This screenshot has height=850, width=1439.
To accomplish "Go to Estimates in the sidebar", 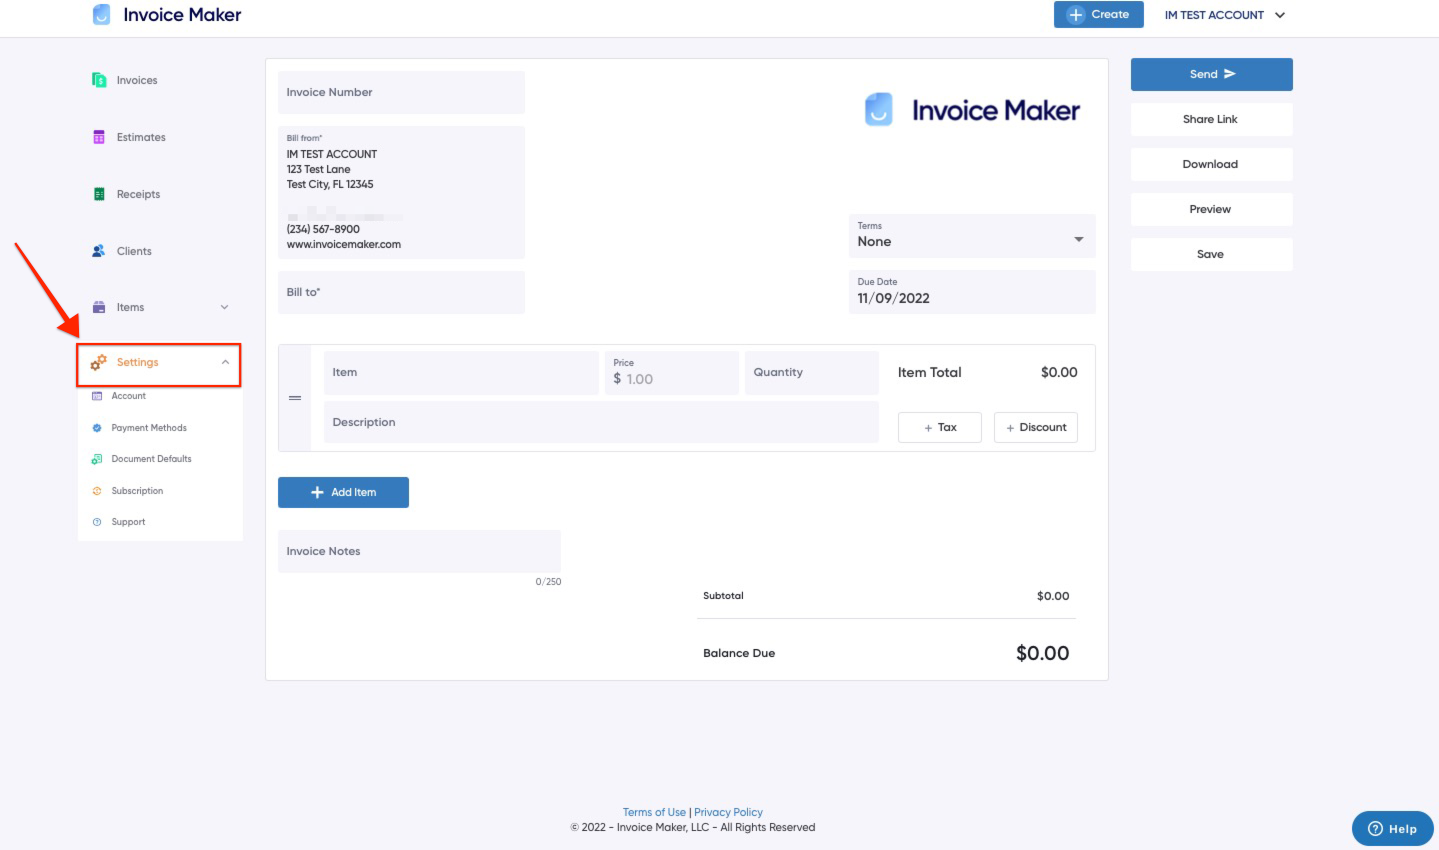I will point(141,137).
